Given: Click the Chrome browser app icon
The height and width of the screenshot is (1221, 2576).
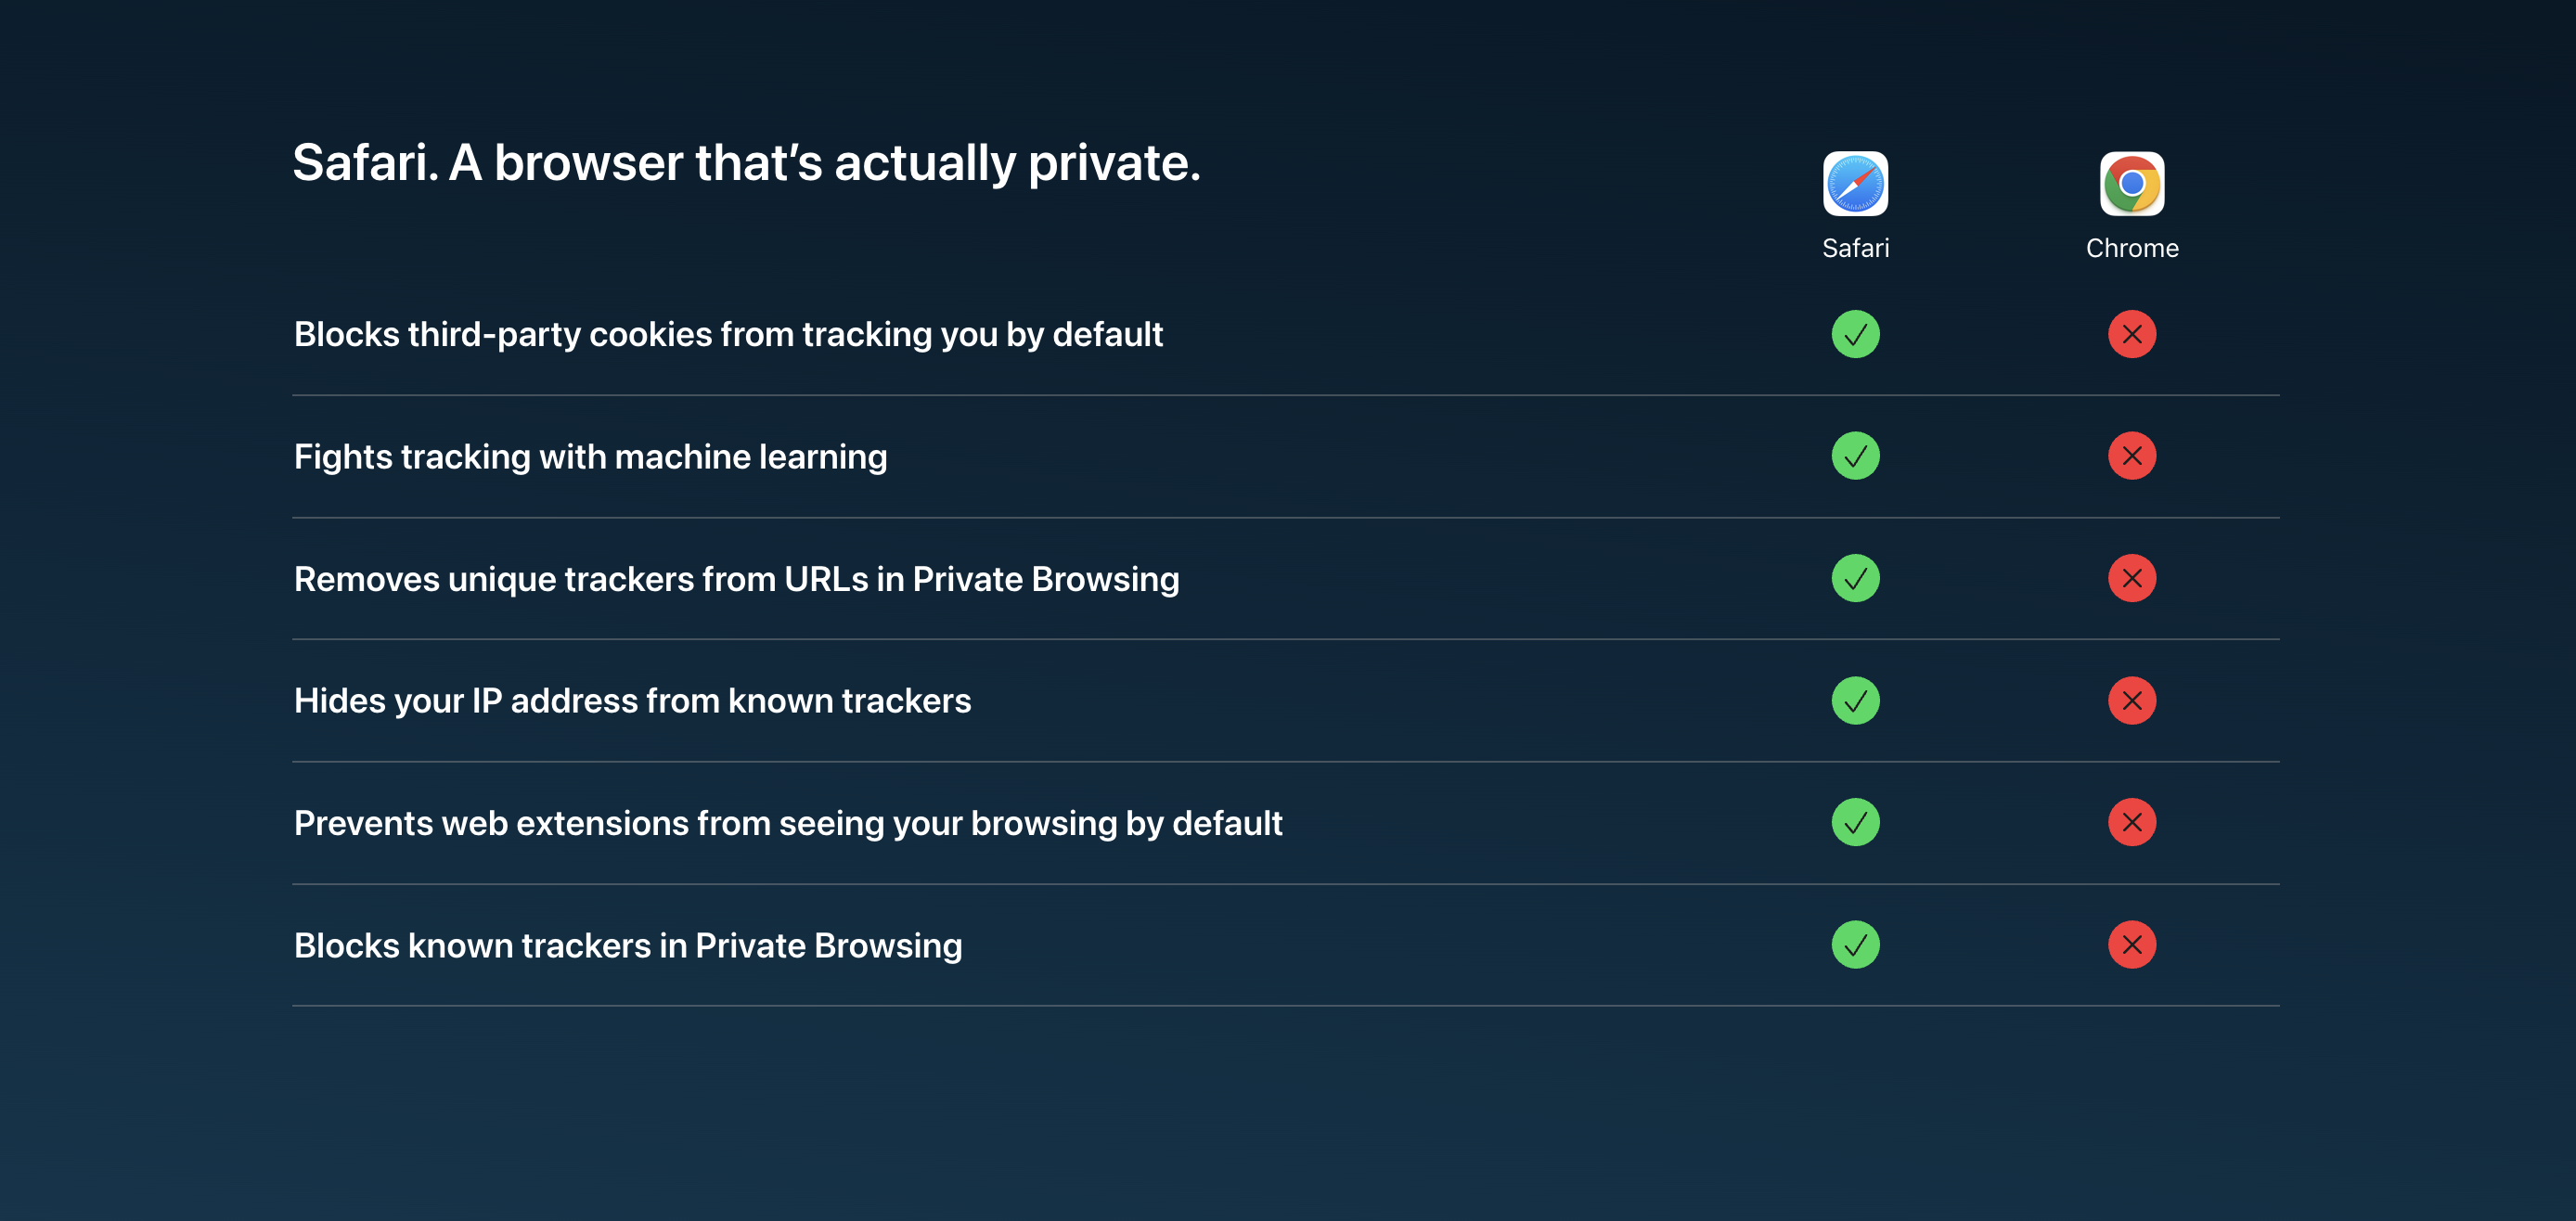Looking at the screenshot, I should (2132, 184).
